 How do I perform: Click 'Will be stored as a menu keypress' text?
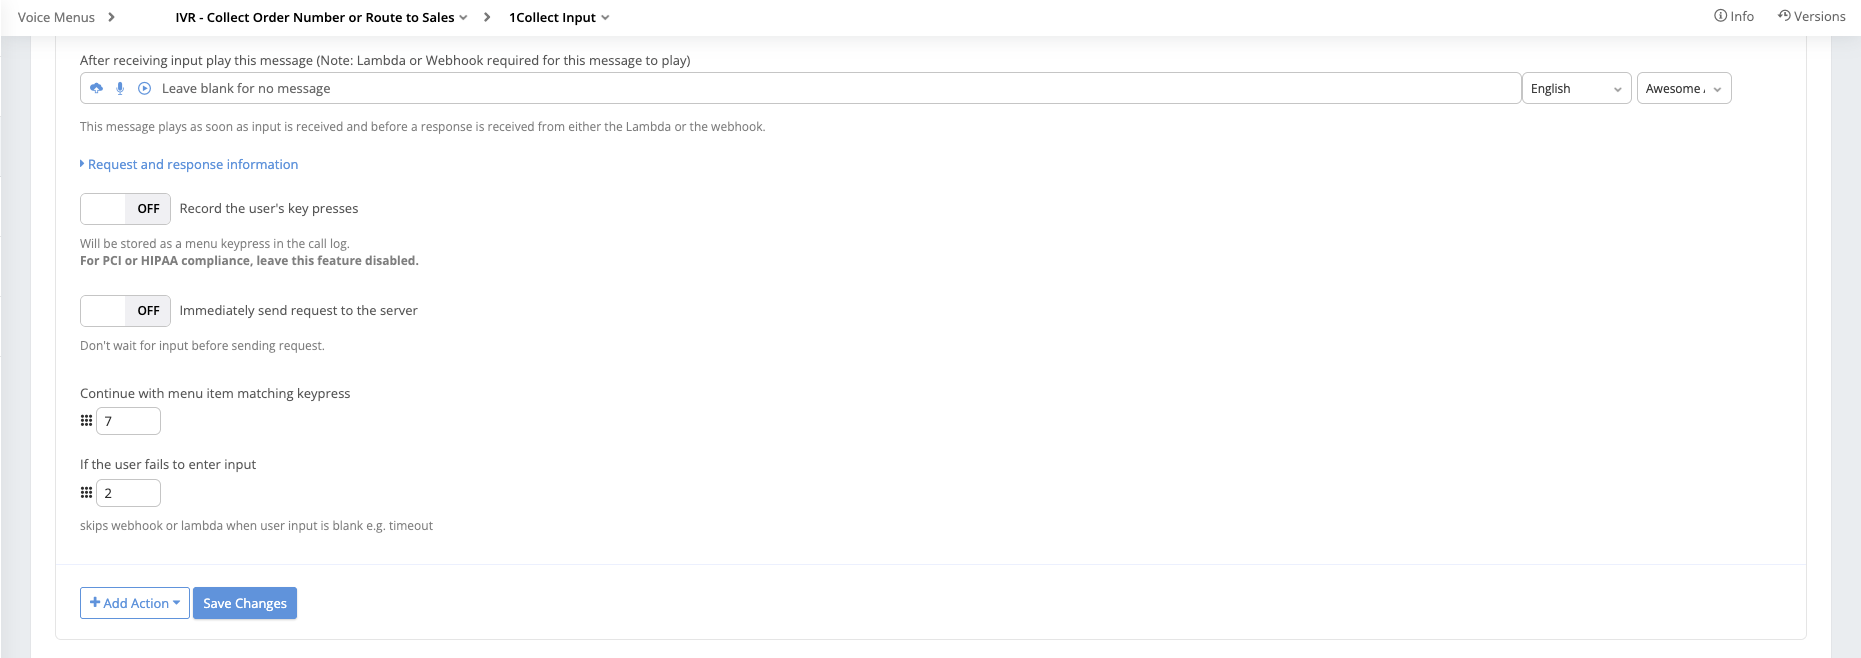click(x=215, y=244)
